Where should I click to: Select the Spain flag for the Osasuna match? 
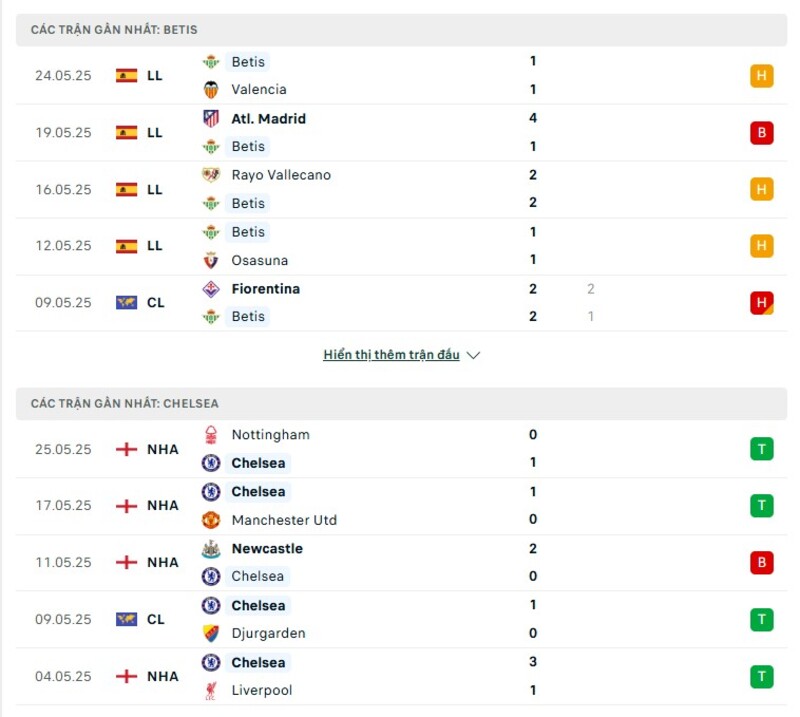click(126, 245)
